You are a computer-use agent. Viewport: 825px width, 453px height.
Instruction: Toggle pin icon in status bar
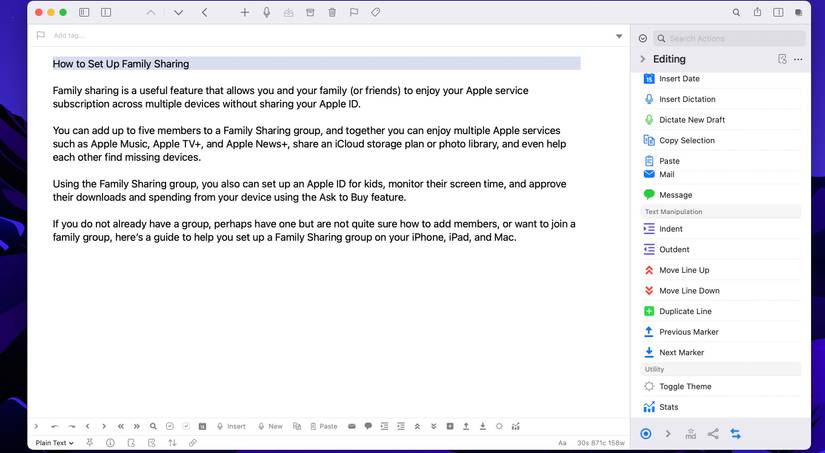[x=90, y=442]
